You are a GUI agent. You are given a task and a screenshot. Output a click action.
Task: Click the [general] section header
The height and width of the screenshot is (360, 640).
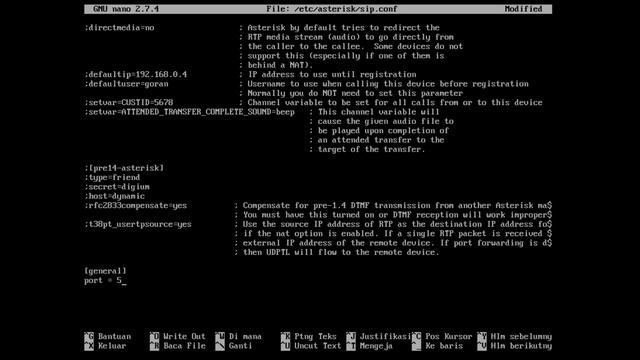[105, 271]
